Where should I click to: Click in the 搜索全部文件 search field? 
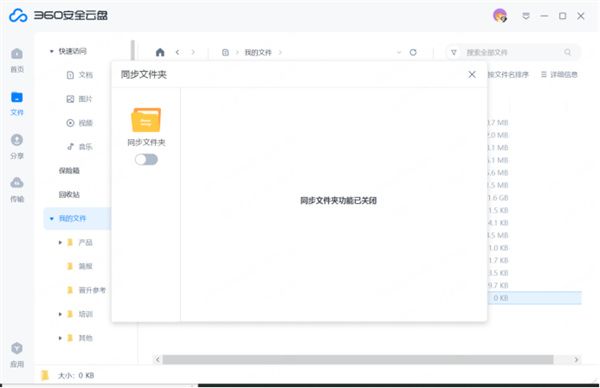[x=513, y=52]
